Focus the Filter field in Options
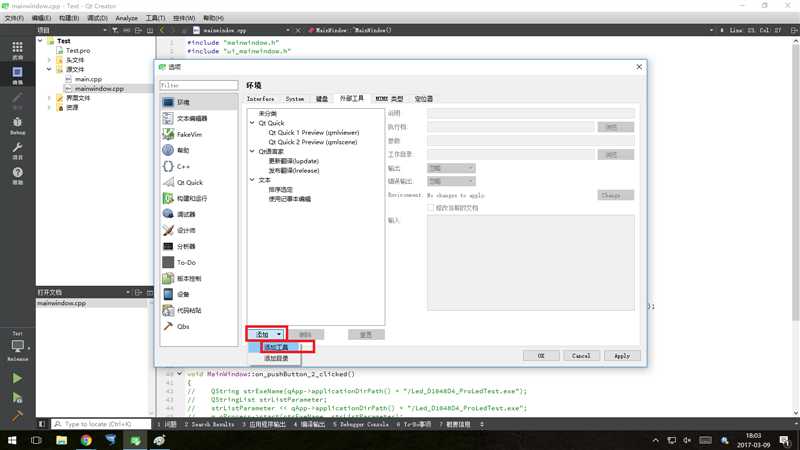Image resolution: width=800 pixels, height=450 pixels. pos(198,85)
